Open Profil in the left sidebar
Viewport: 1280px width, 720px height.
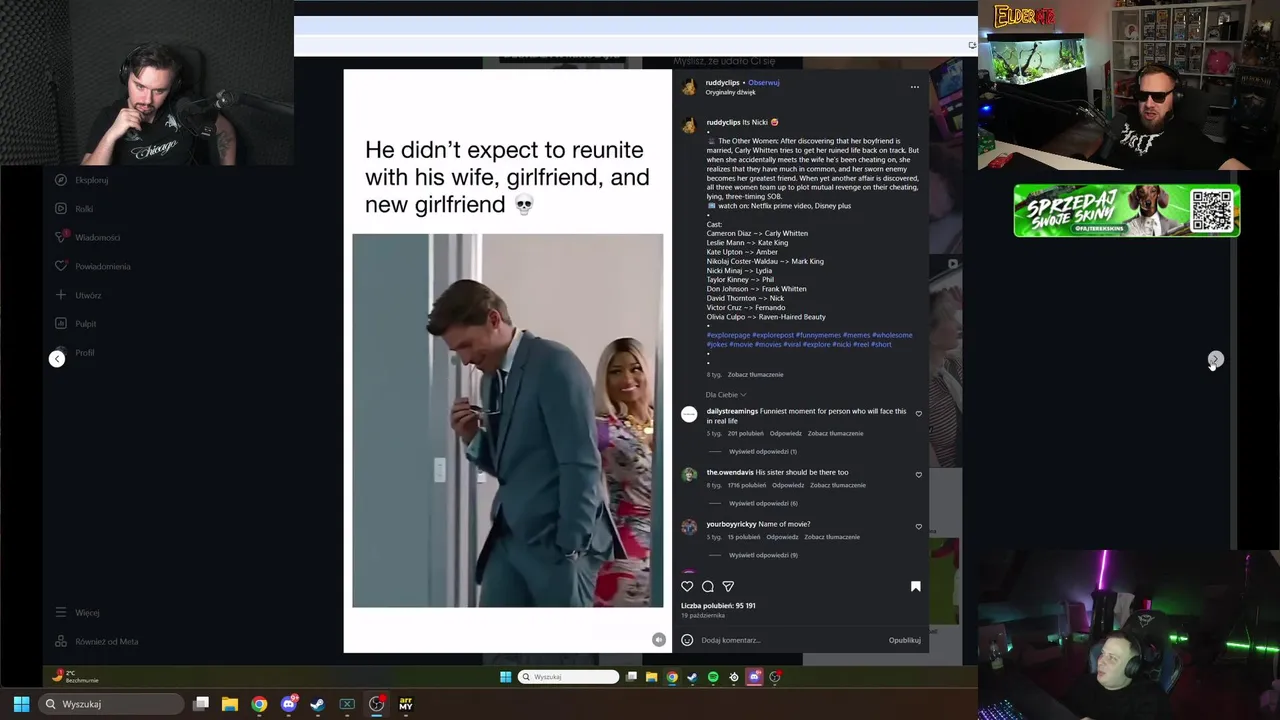point(75,352)
